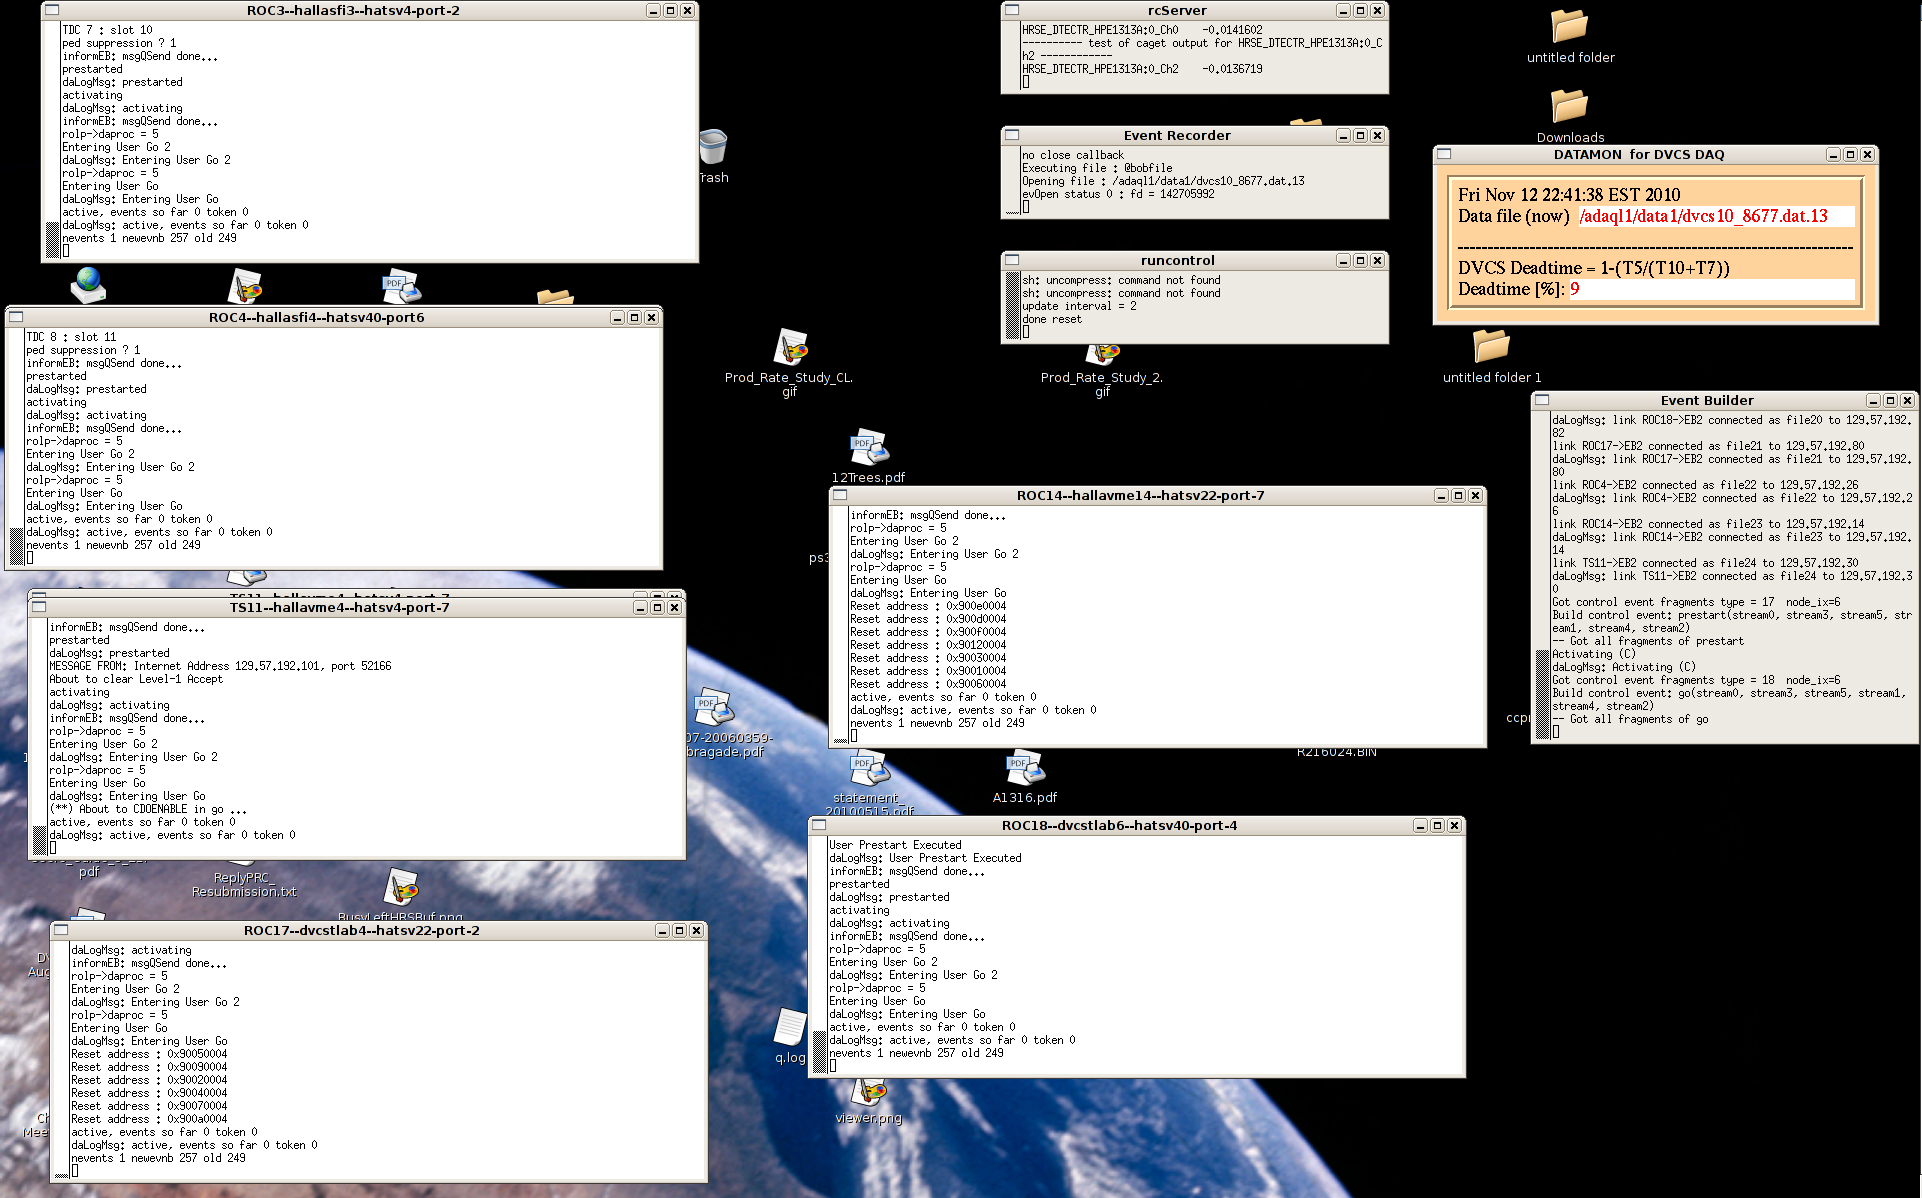Click the ROC4 terminal scrollbar thumb
The height and width of the screenshot is (1198, 1922).
(17, 546)
